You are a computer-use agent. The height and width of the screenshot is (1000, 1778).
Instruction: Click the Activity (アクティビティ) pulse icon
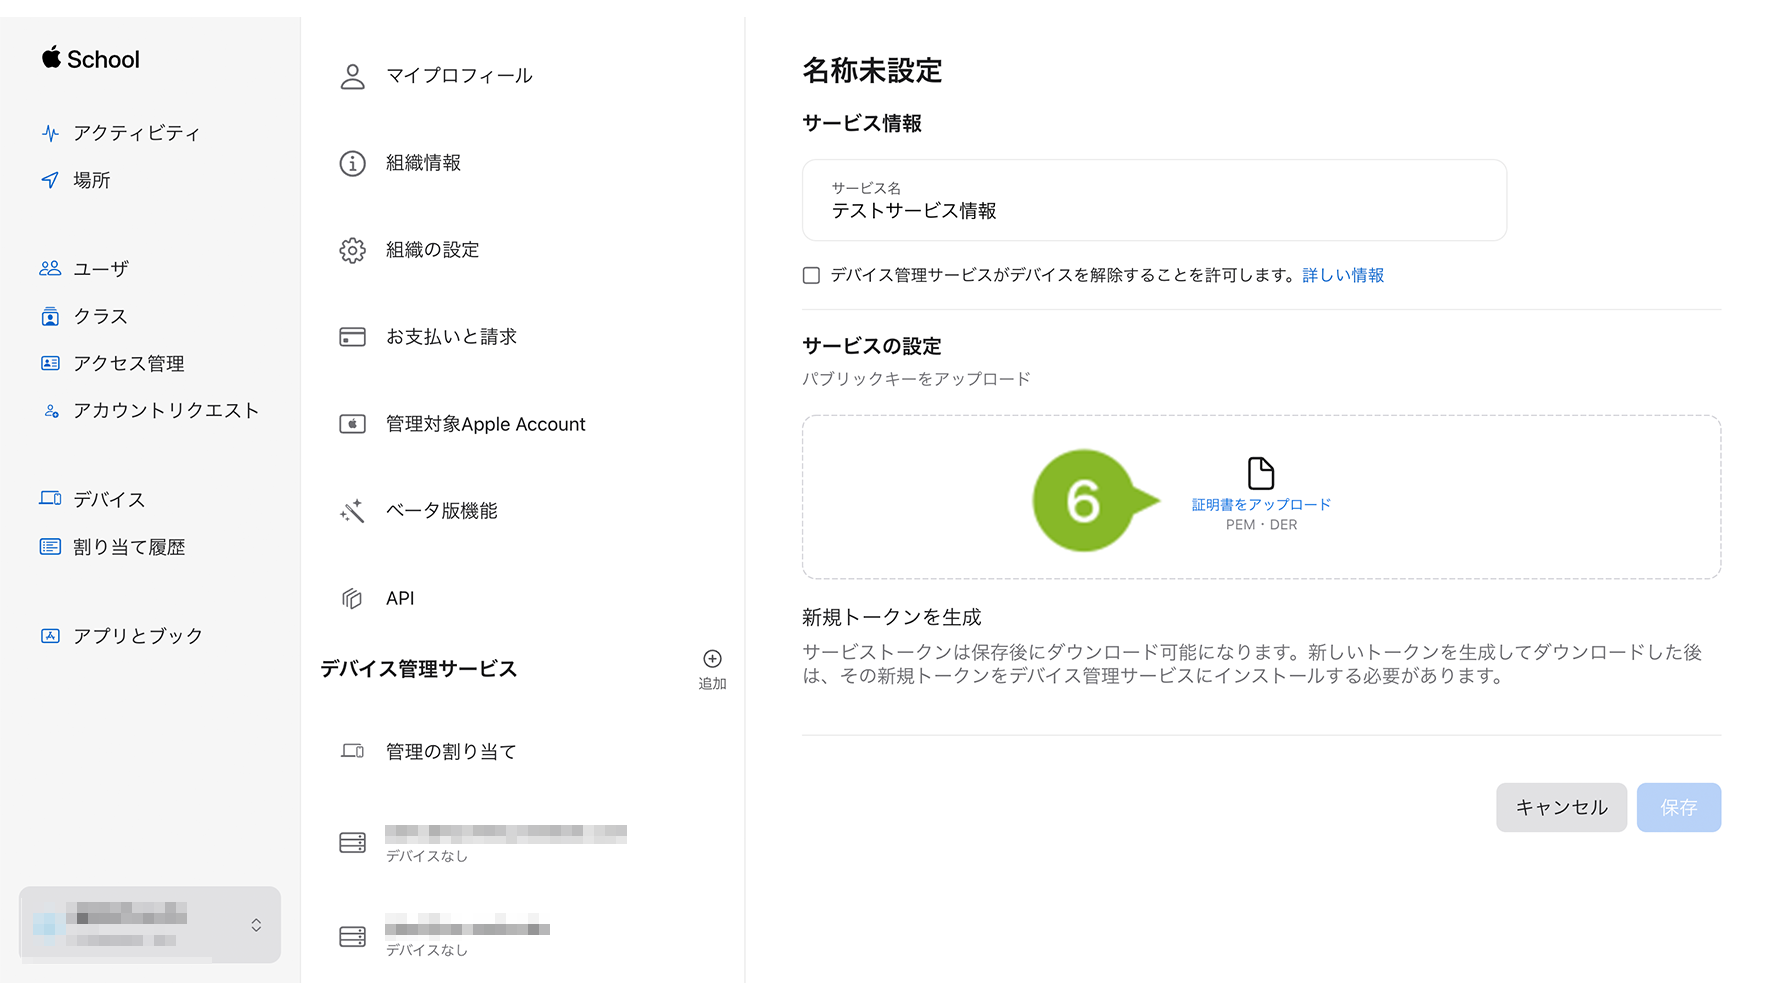pyautogui.click(x=50, y=133)
